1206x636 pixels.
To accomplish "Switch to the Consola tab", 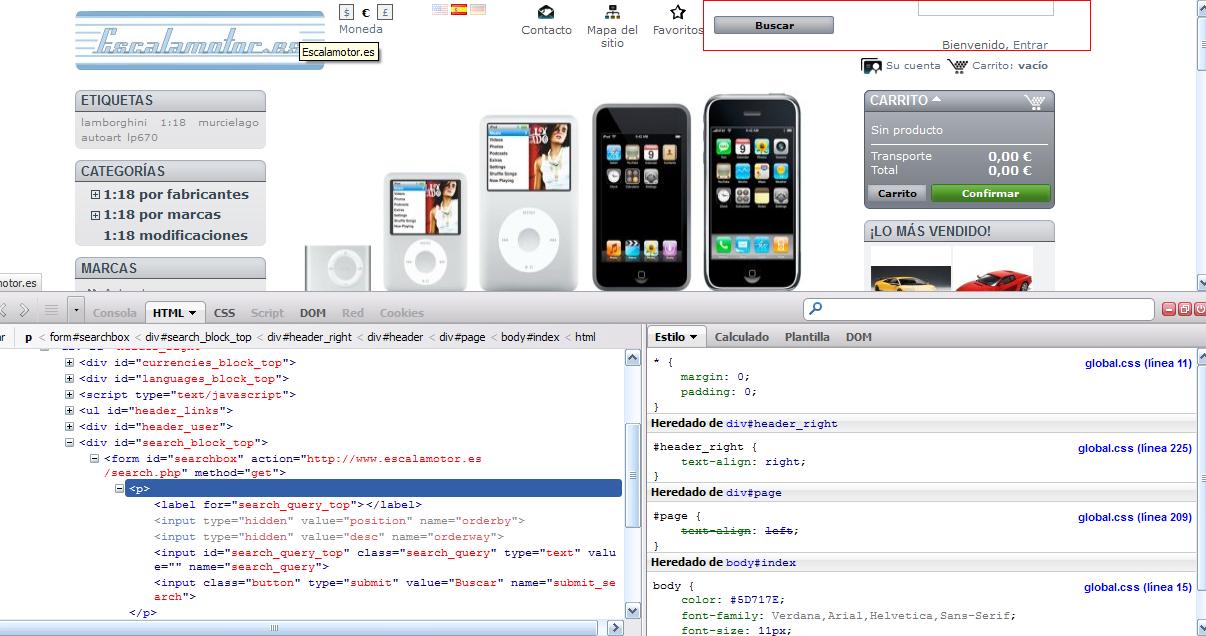I will (114, 313).
